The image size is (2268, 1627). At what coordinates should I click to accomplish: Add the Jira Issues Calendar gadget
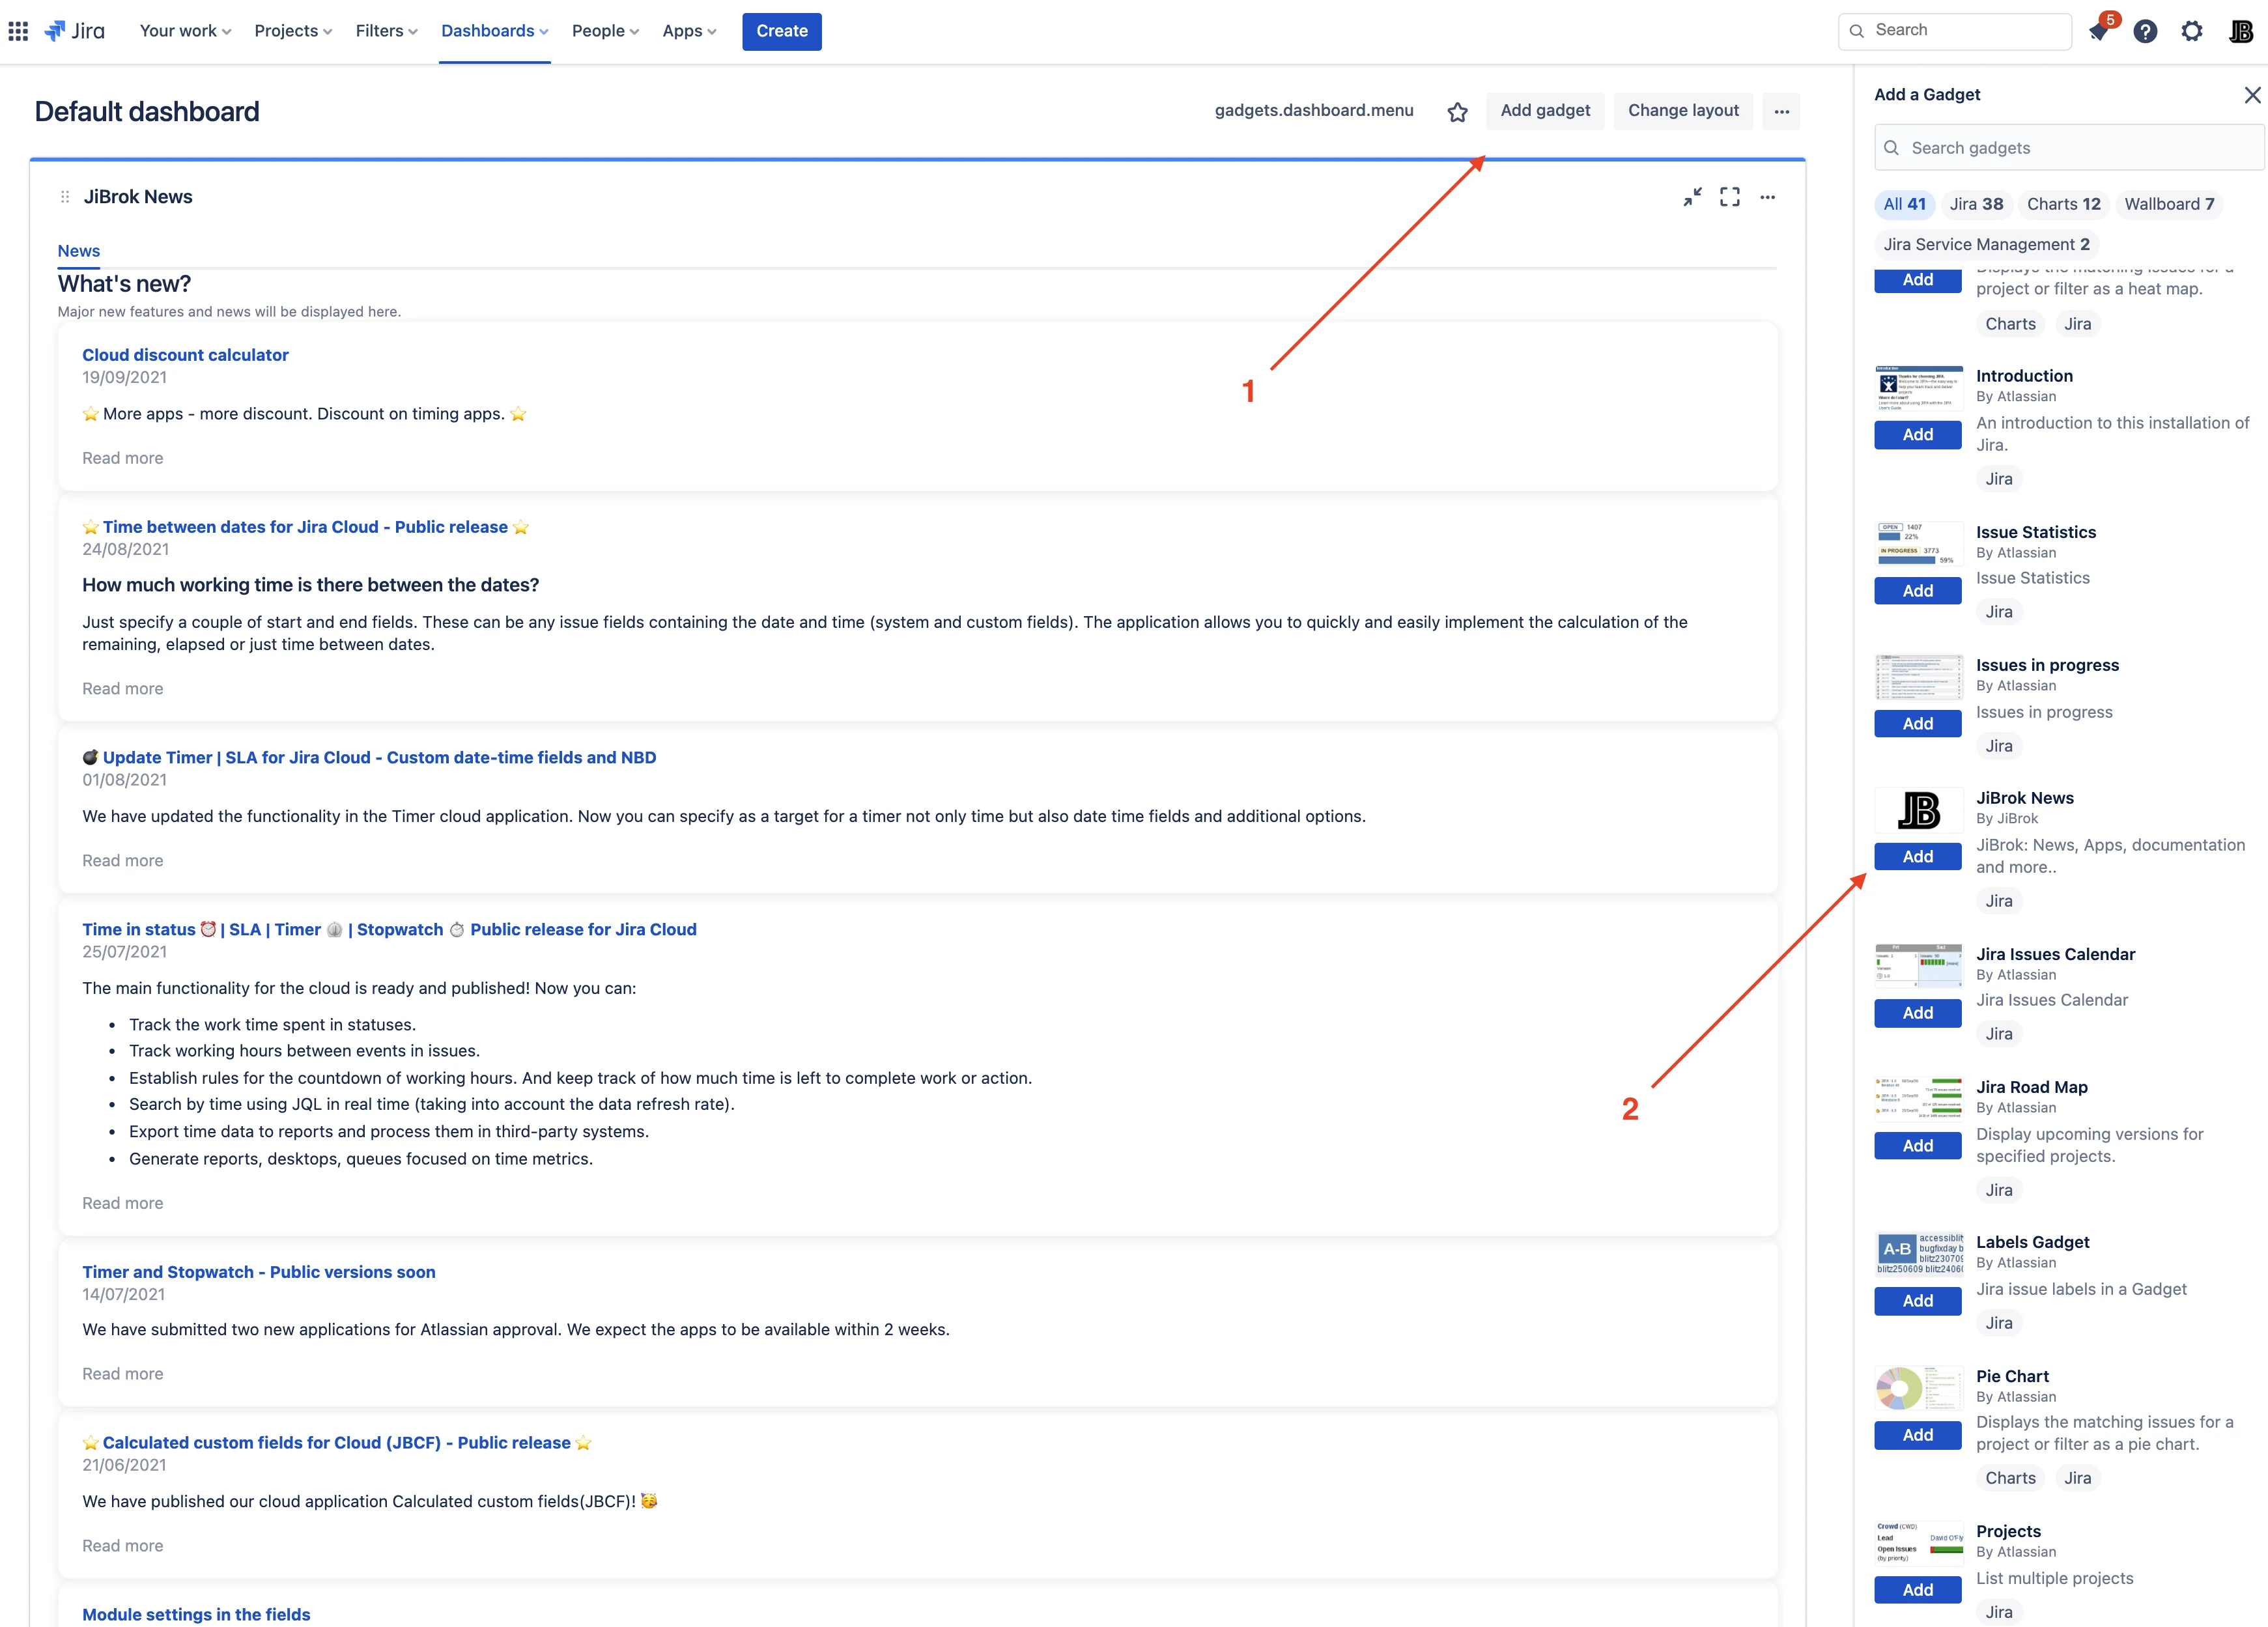[1918, 1013]
